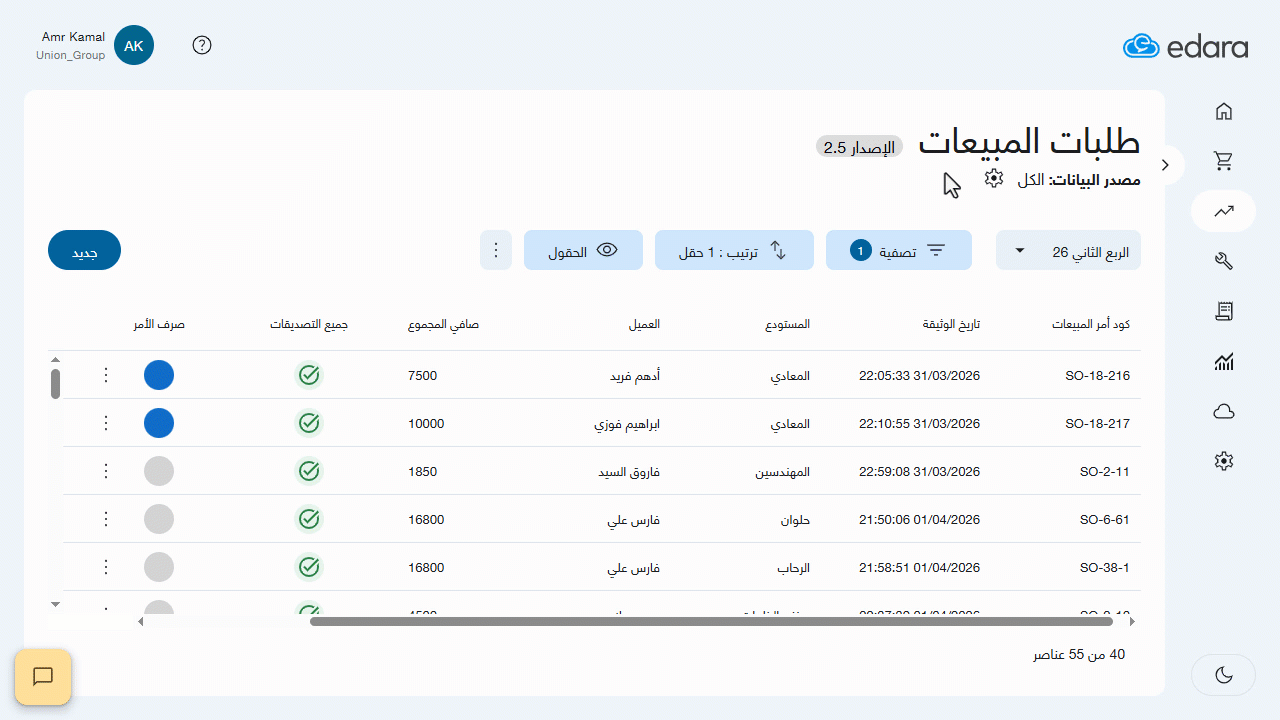Open row menu for SO-6-61
Screen dimensions: 1280x720
click(x=106, y=519)
